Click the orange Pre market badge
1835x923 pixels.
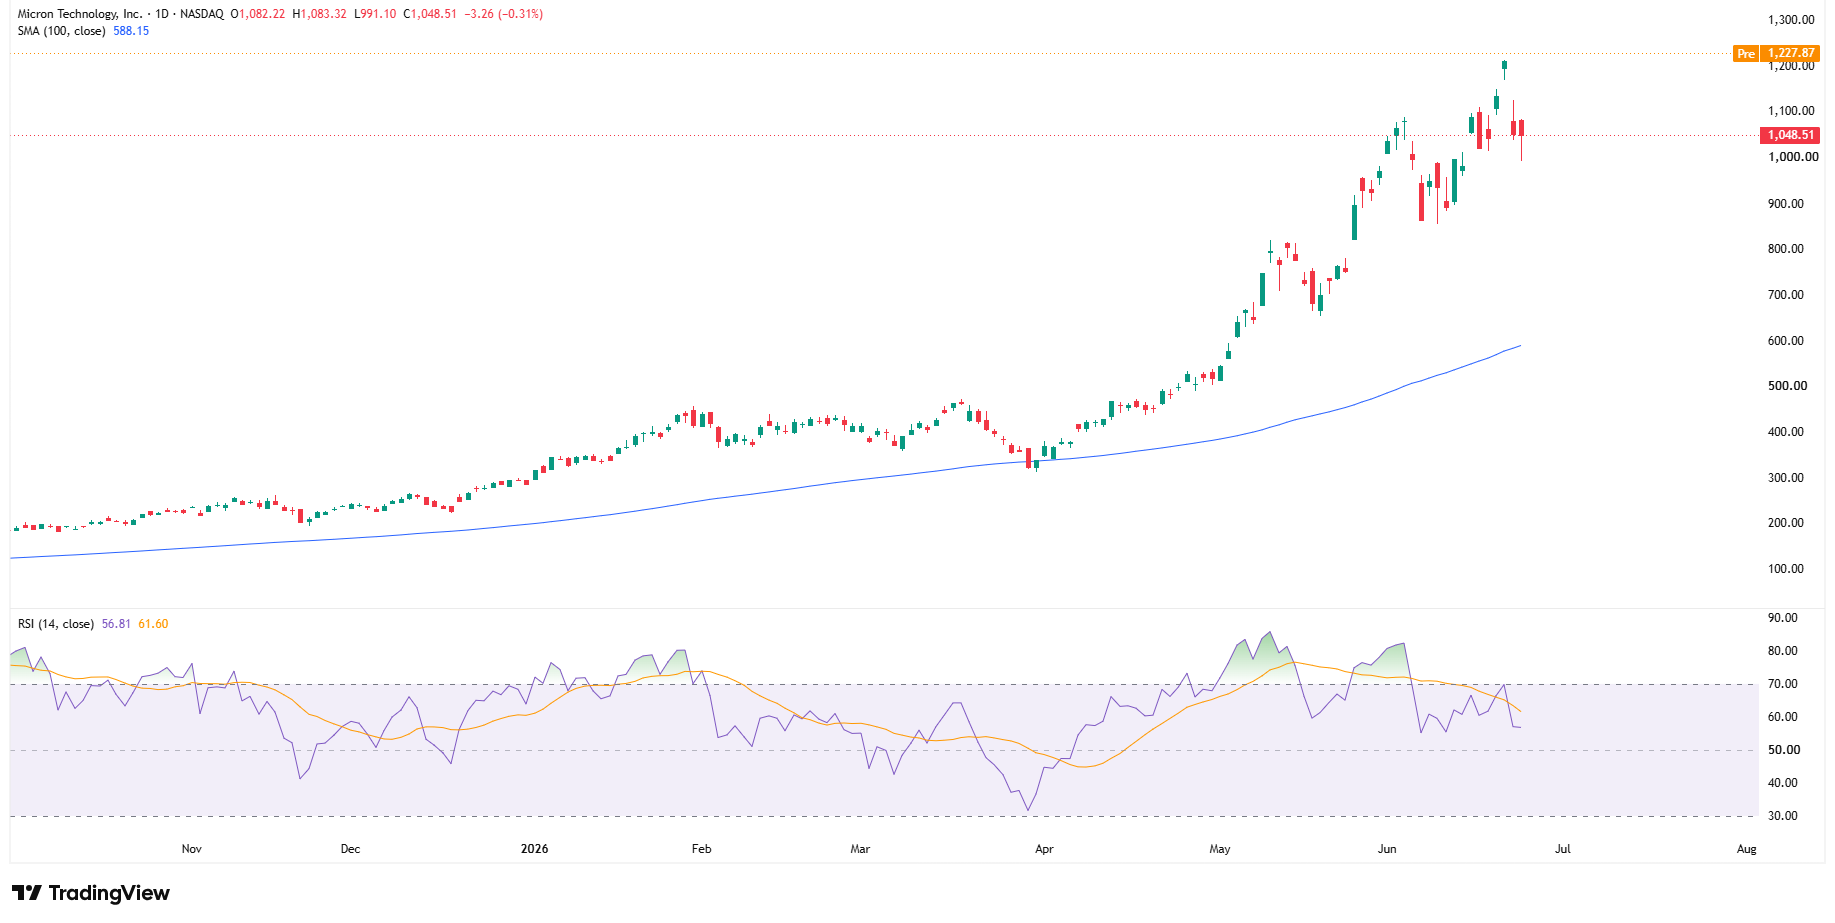click(1746, 54)
